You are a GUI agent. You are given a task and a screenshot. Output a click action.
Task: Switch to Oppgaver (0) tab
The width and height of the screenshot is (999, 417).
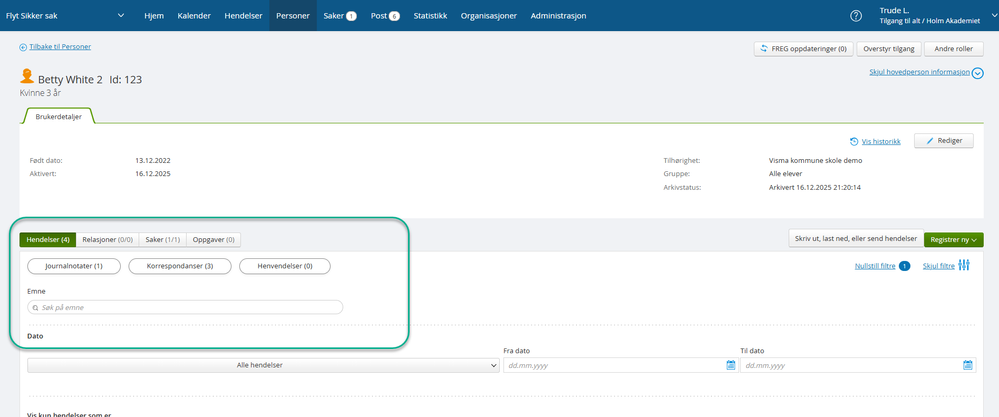pyautogui.click(x=213, y=240)
